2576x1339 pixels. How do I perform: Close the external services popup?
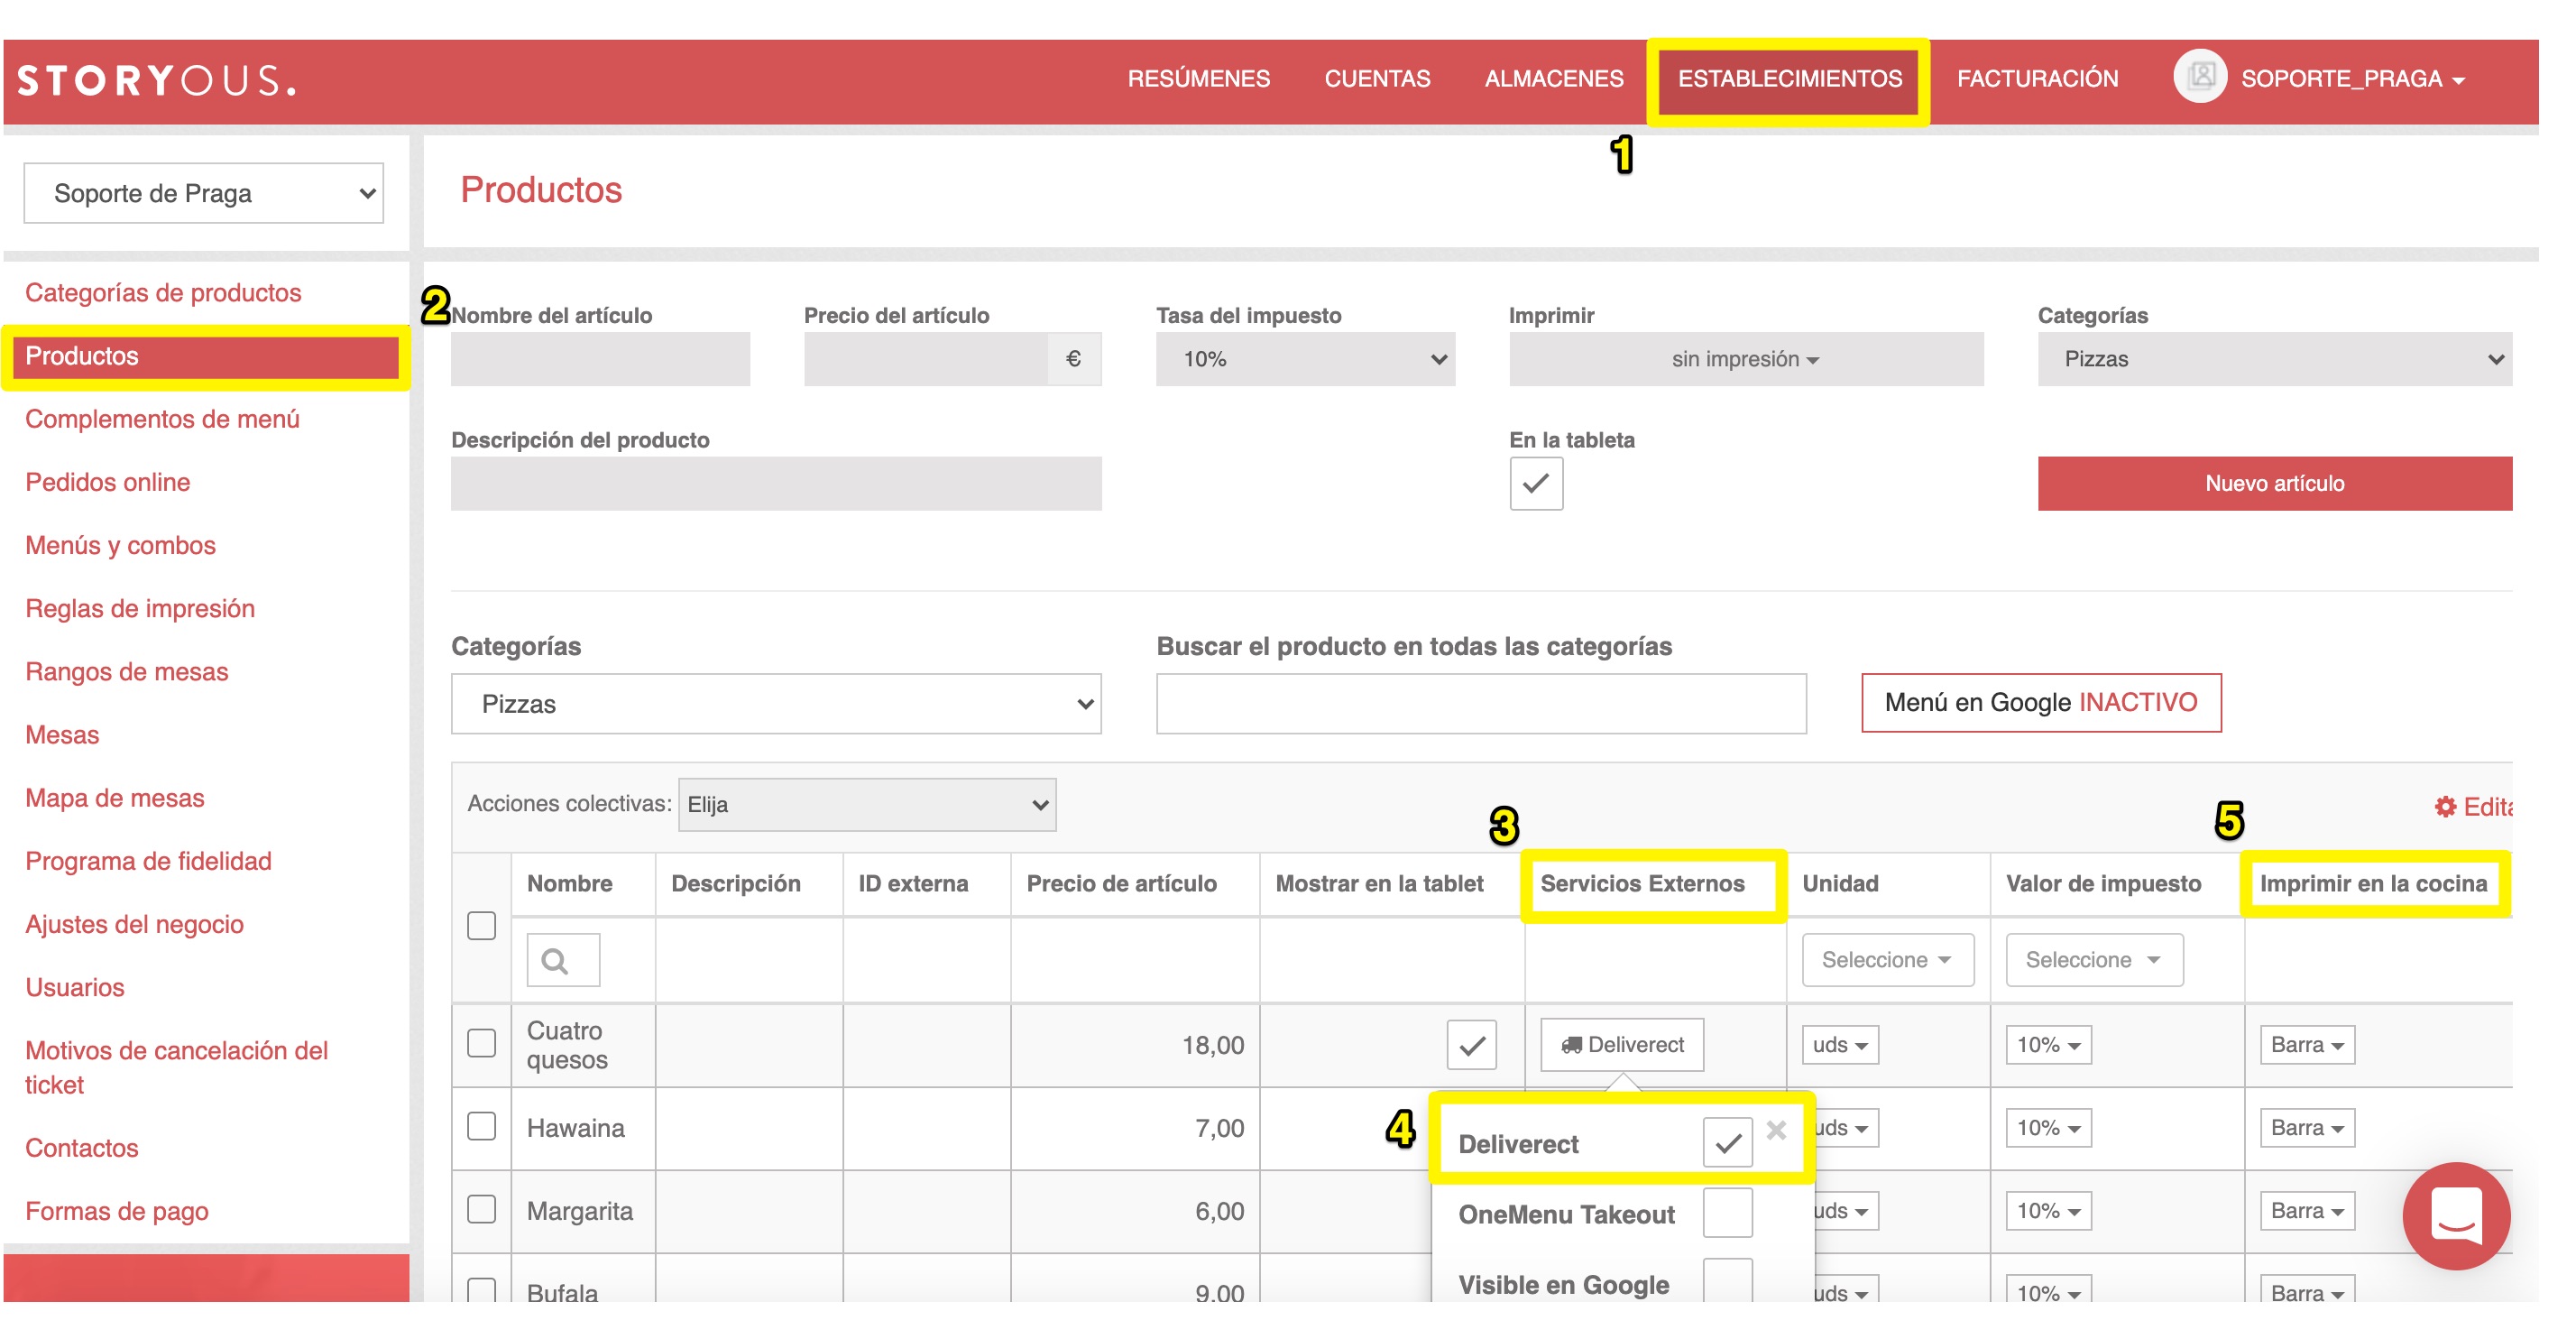1776,1130
